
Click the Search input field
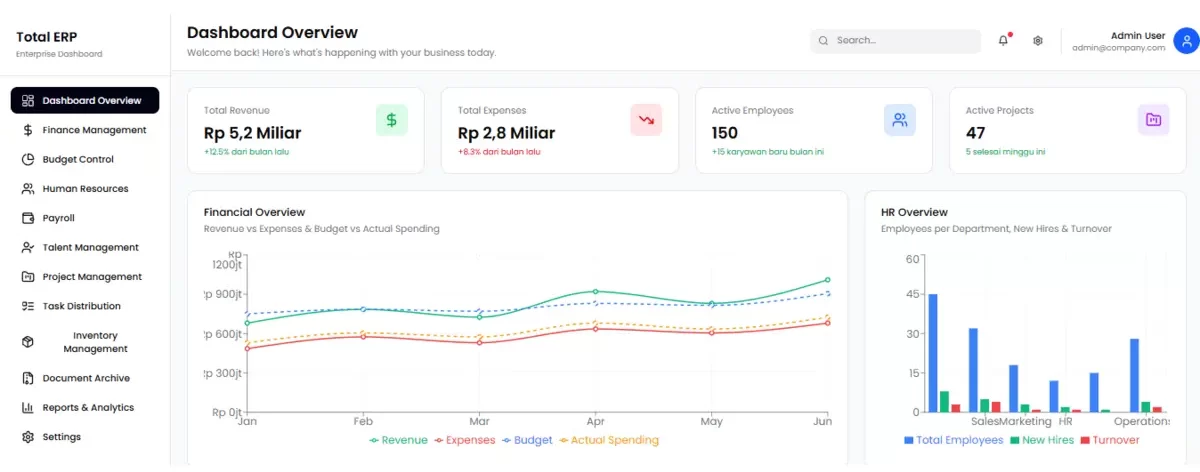pos(900,41)
